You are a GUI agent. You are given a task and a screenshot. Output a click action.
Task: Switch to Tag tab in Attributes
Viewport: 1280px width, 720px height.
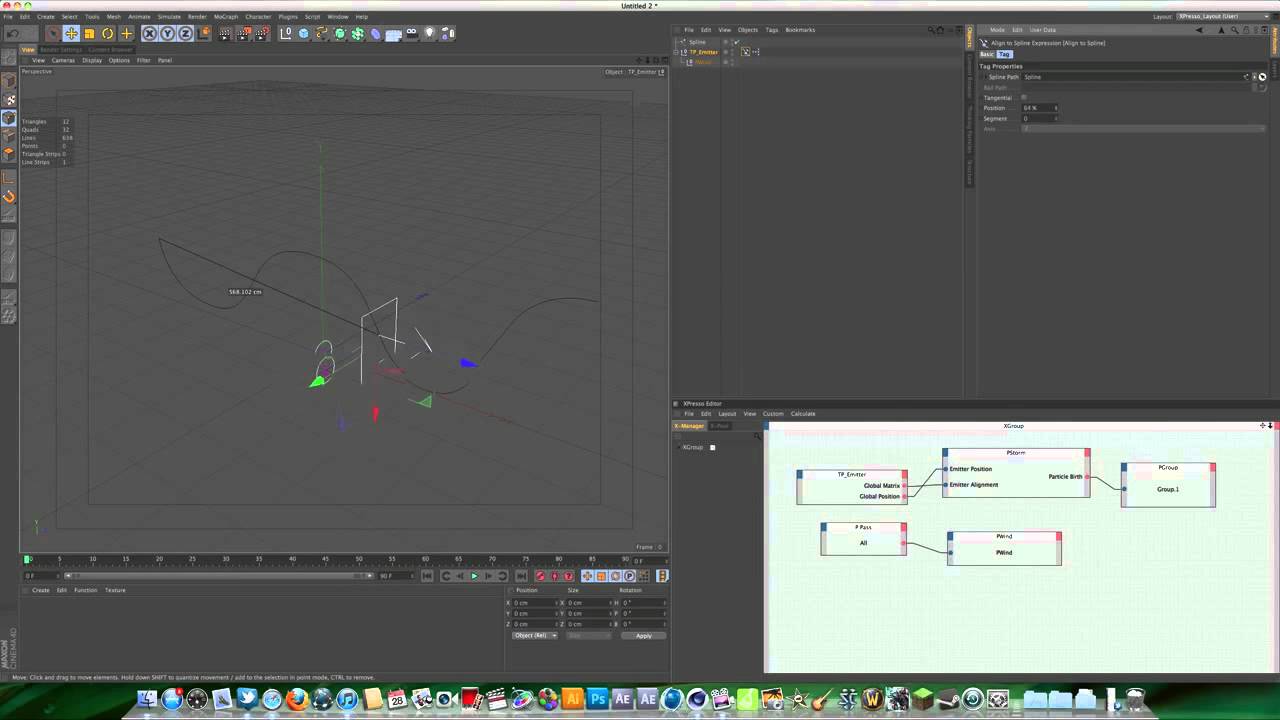click(x=1004, y=54)
